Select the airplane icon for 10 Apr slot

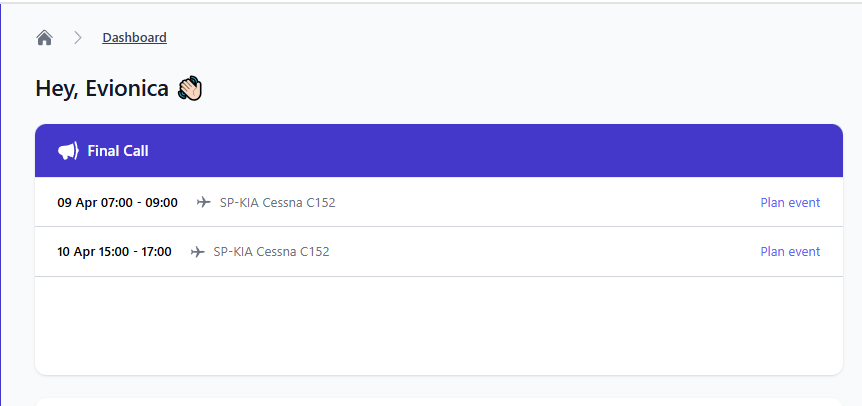pyautogui.click(x=198, y=252)
